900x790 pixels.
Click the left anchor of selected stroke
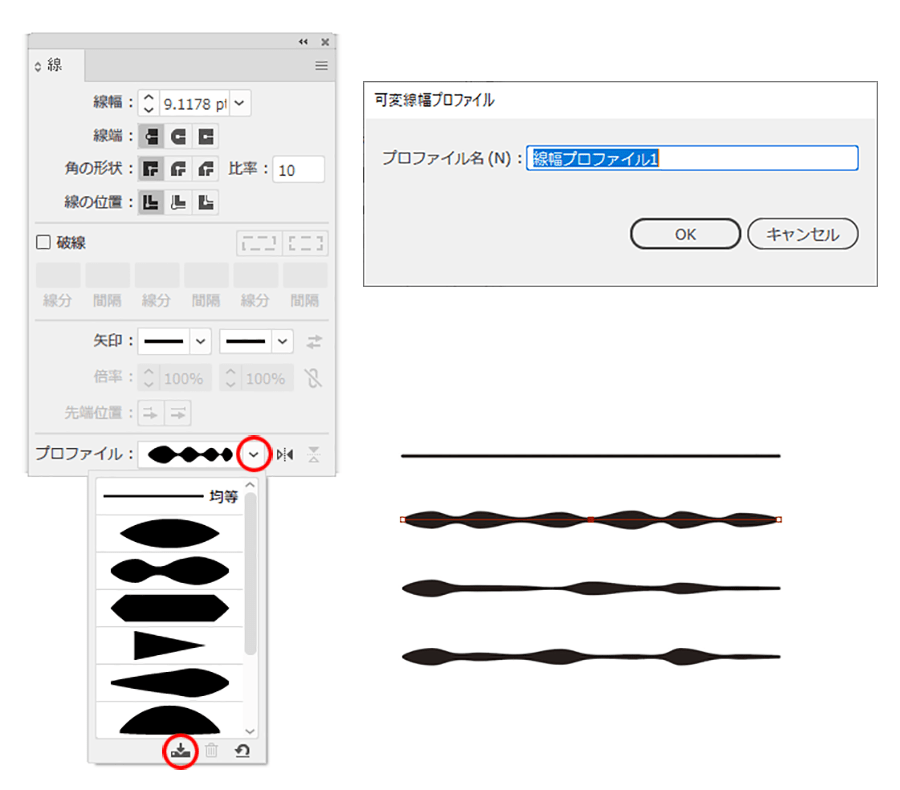click(403, 520)
